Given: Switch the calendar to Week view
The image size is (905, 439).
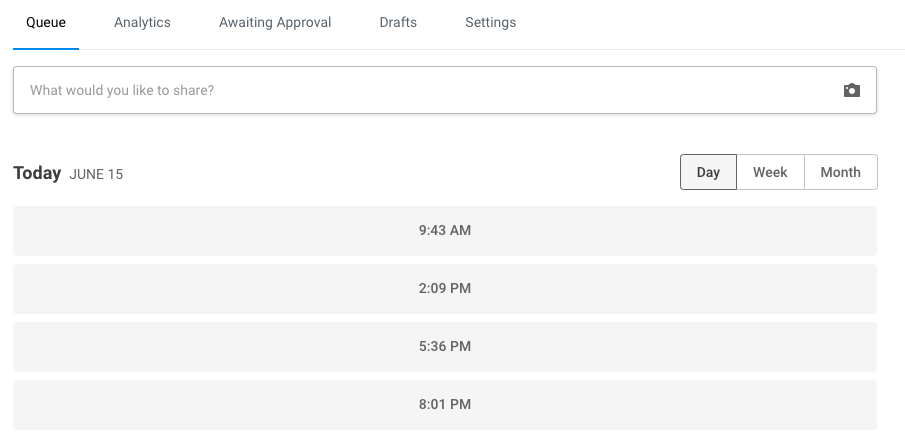Looking at the screenshot, I should [770, 172].
